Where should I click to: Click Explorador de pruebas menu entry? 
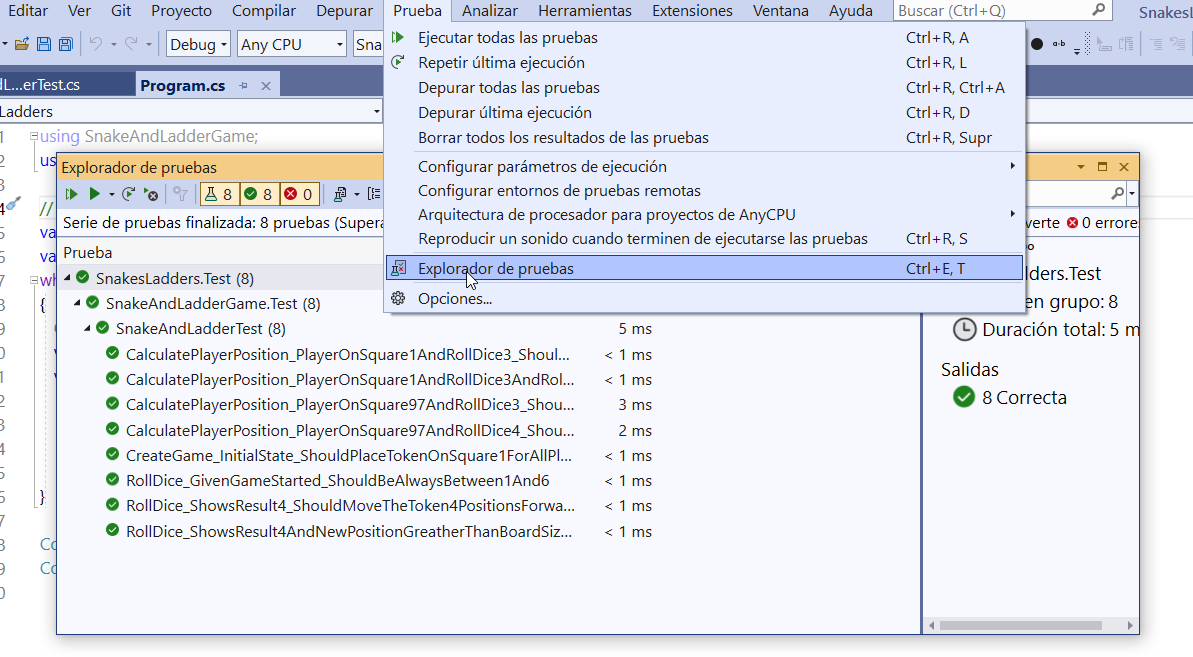(x=704, y=268)
